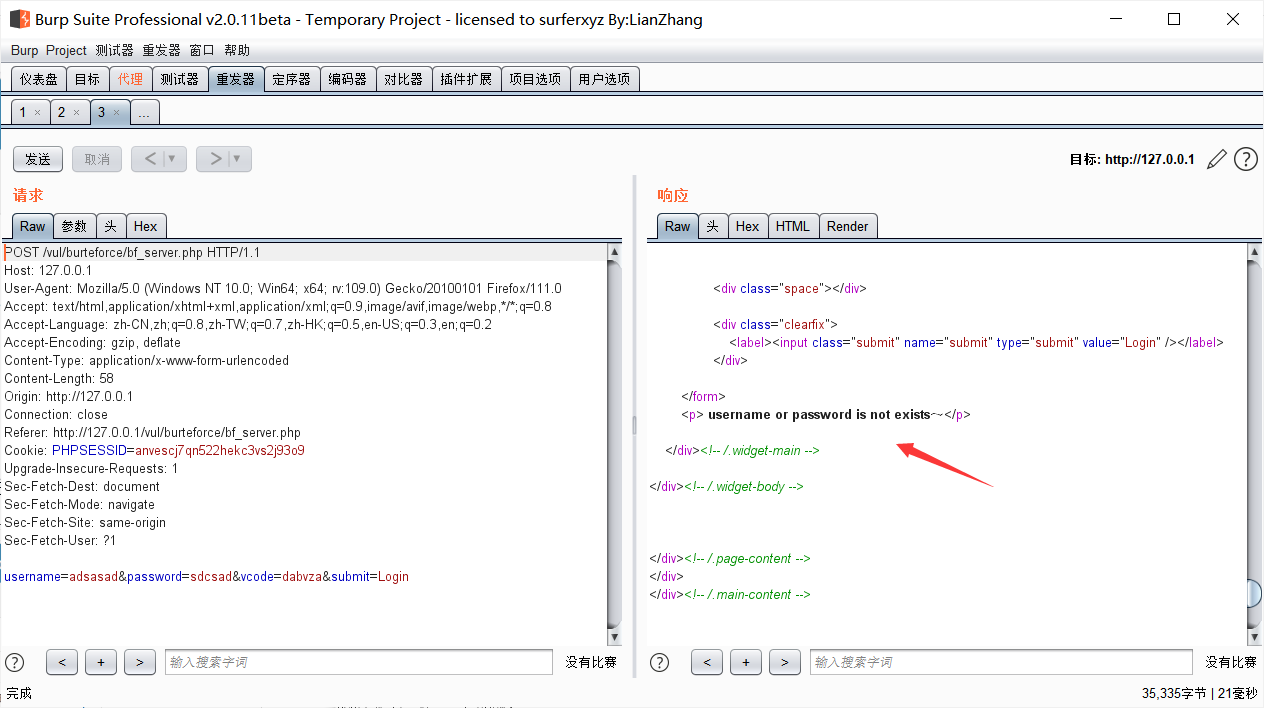The height and width of the screenshot is (708, 1264).
Task: Select the response Raw tab
Action: (677, 226)
